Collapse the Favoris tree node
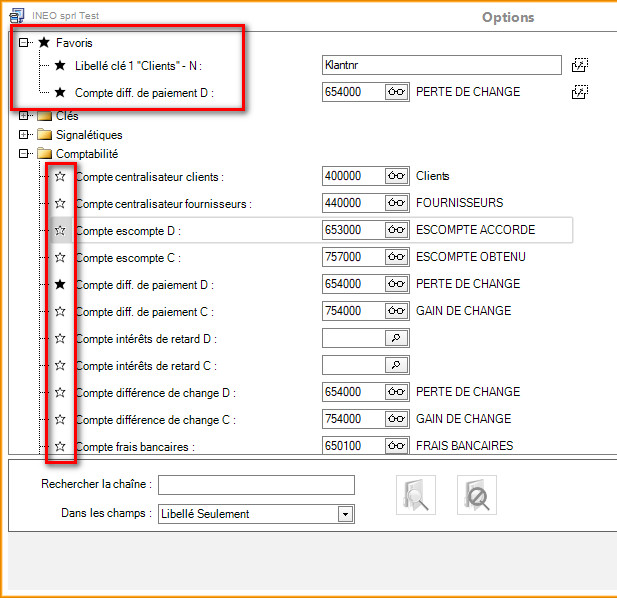617x598 pixels. click(24, 43)
